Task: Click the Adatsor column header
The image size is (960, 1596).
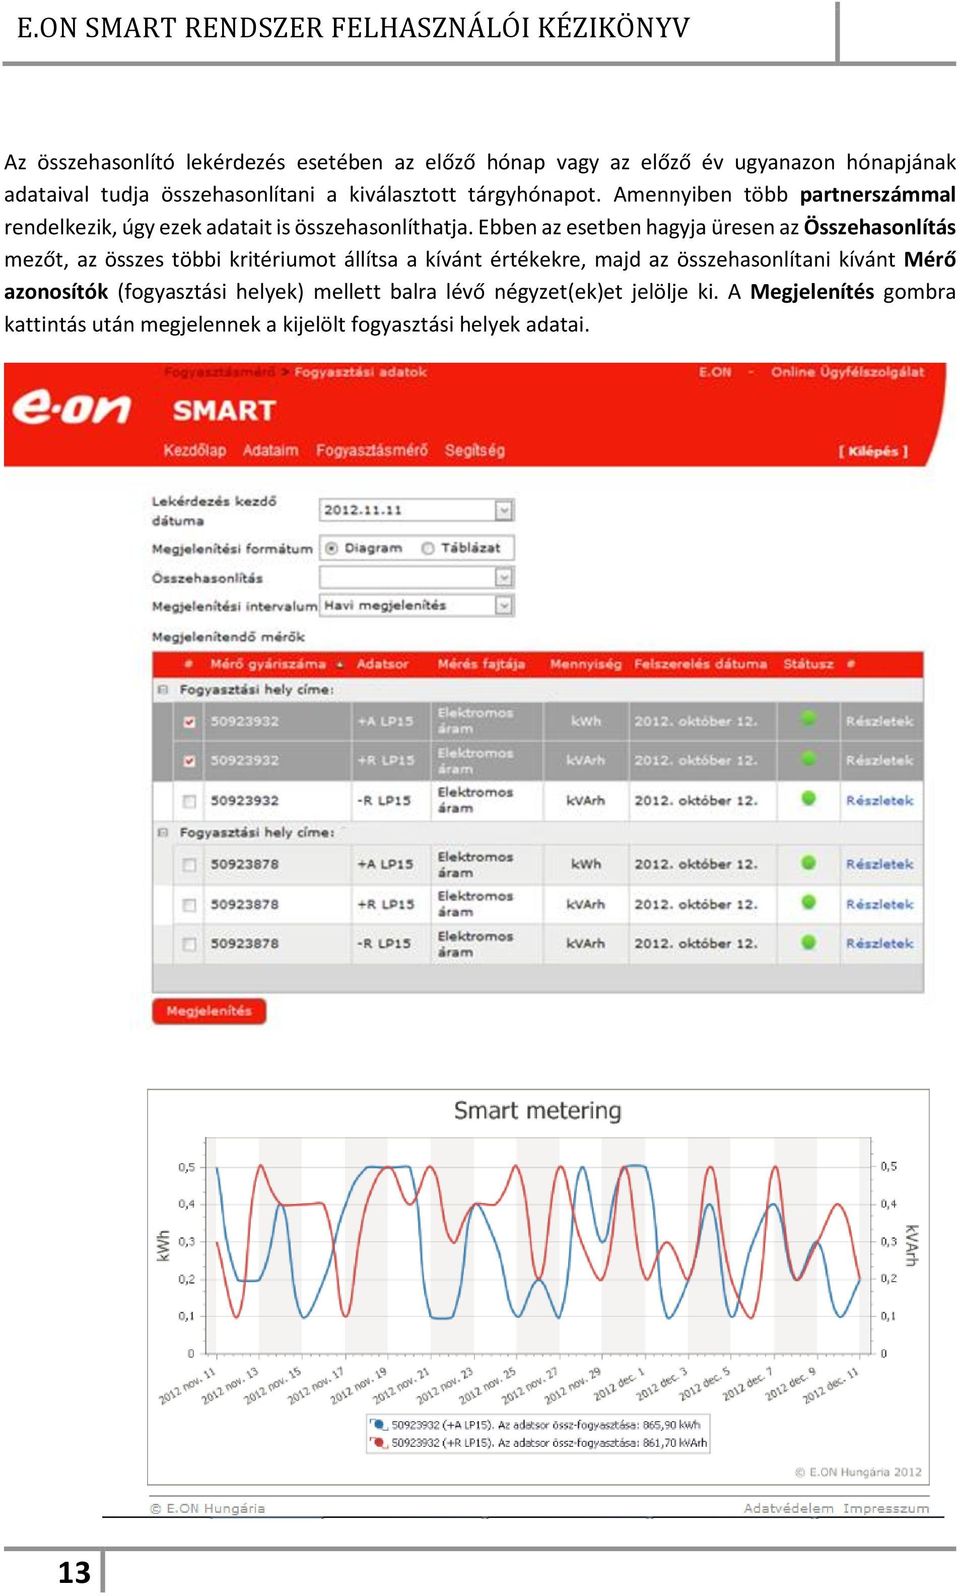Action: pos(383,664)
